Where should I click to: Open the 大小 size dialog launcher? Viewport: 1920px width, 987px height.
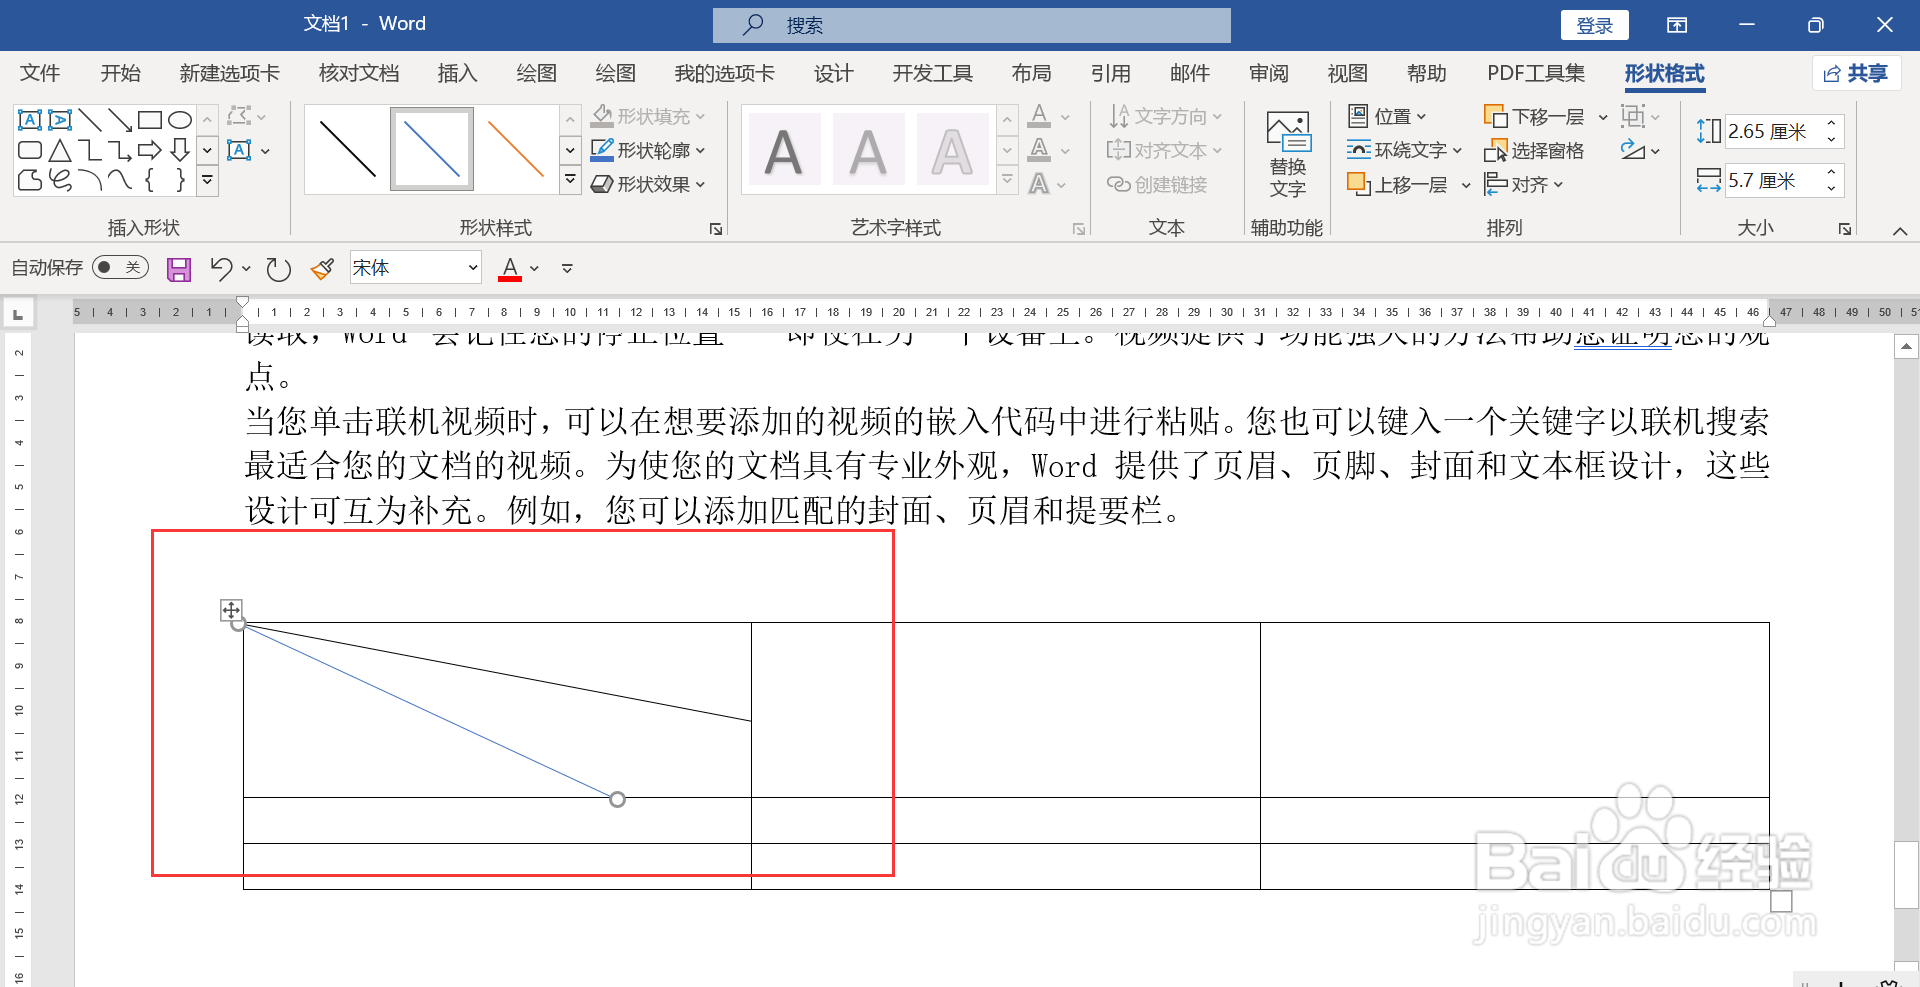[1845, 229]
